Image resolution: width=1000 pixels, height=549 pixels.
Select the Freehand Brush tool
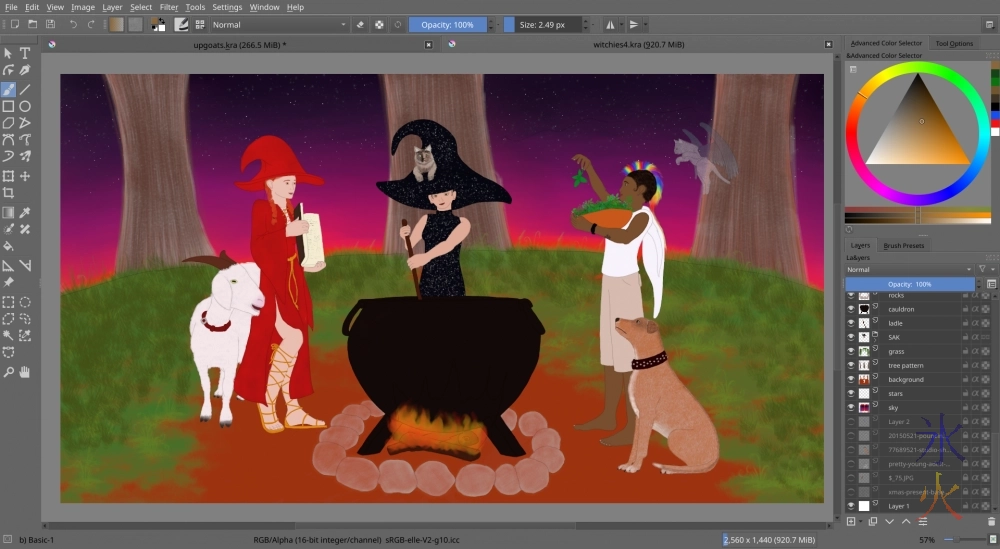pyautogui.click(x=8, y=89)
